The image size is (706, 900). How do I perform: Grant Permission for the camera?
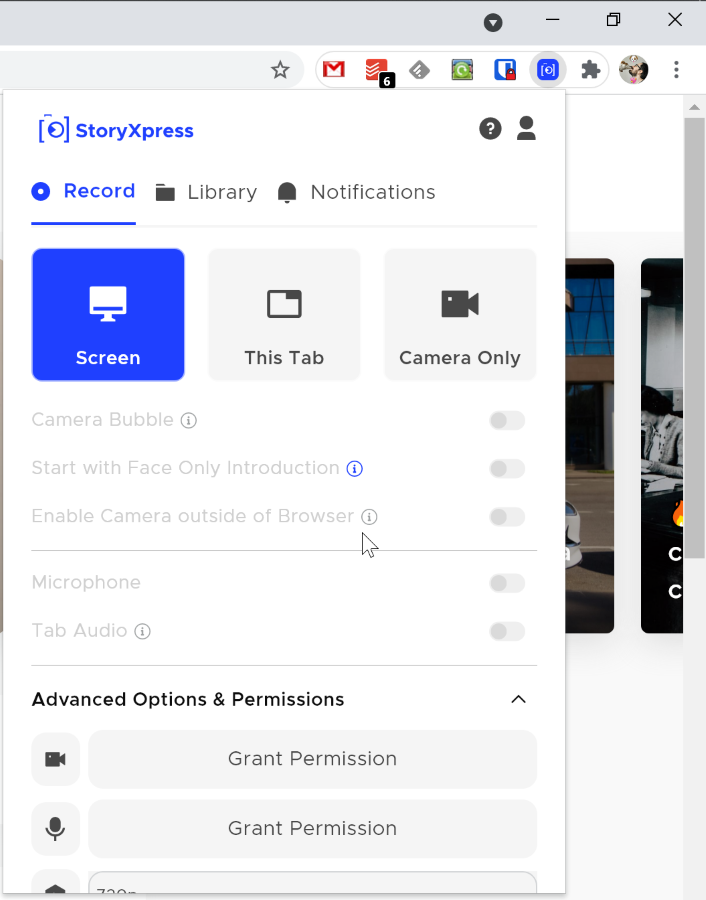click(x=312, y=759)
